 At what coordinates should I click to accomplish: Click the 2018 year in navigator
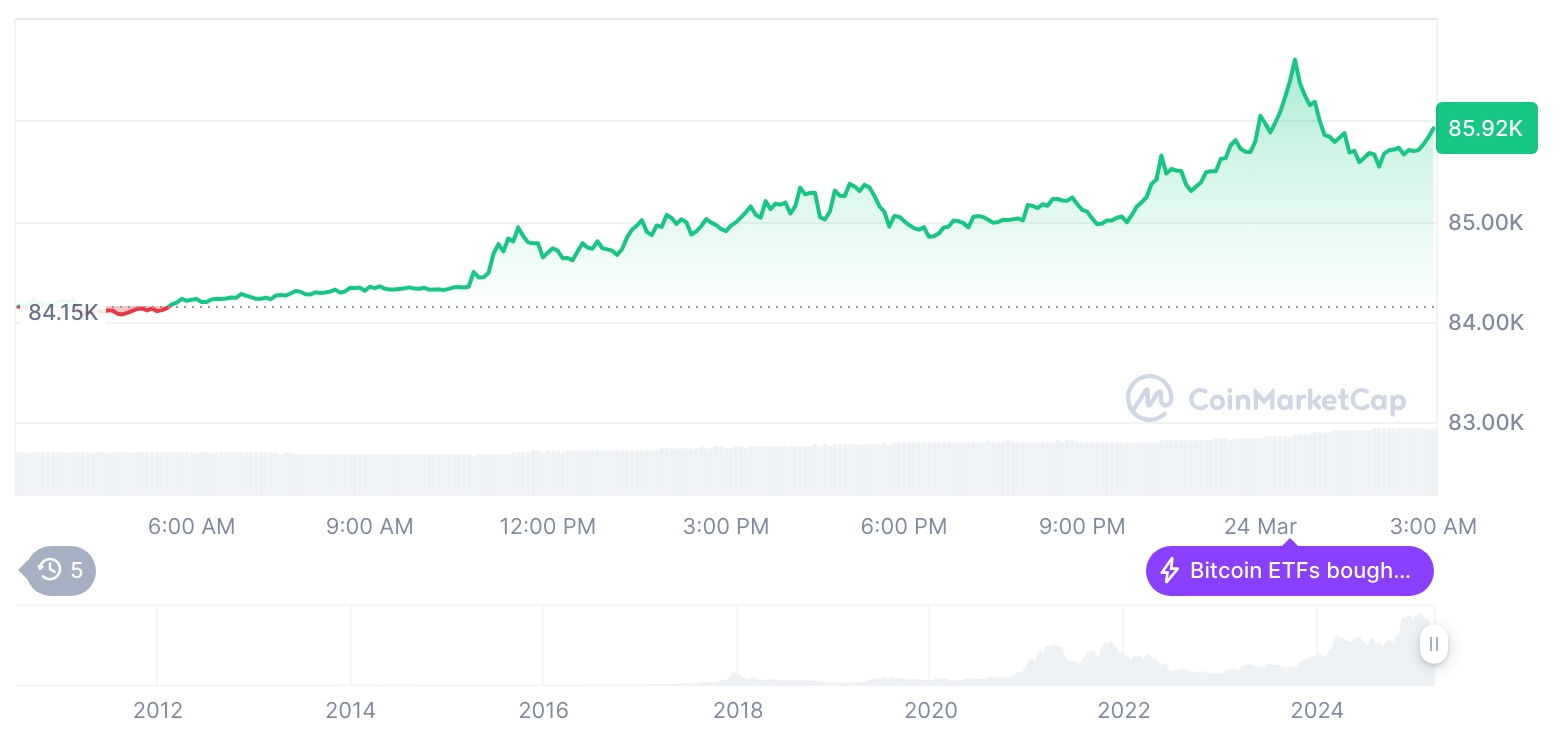point(737,711)
